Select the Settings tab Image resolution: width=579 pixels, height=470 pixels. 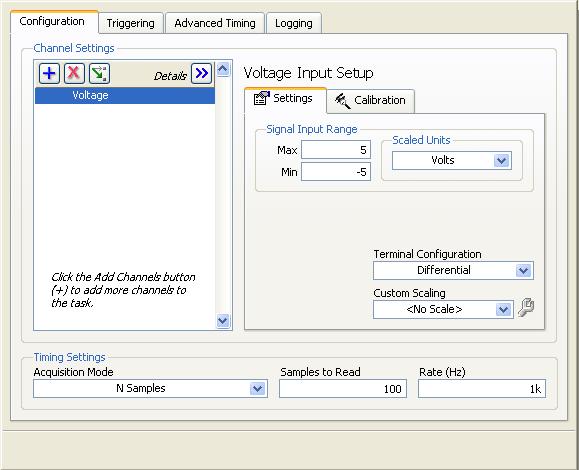tap(285, 99)
